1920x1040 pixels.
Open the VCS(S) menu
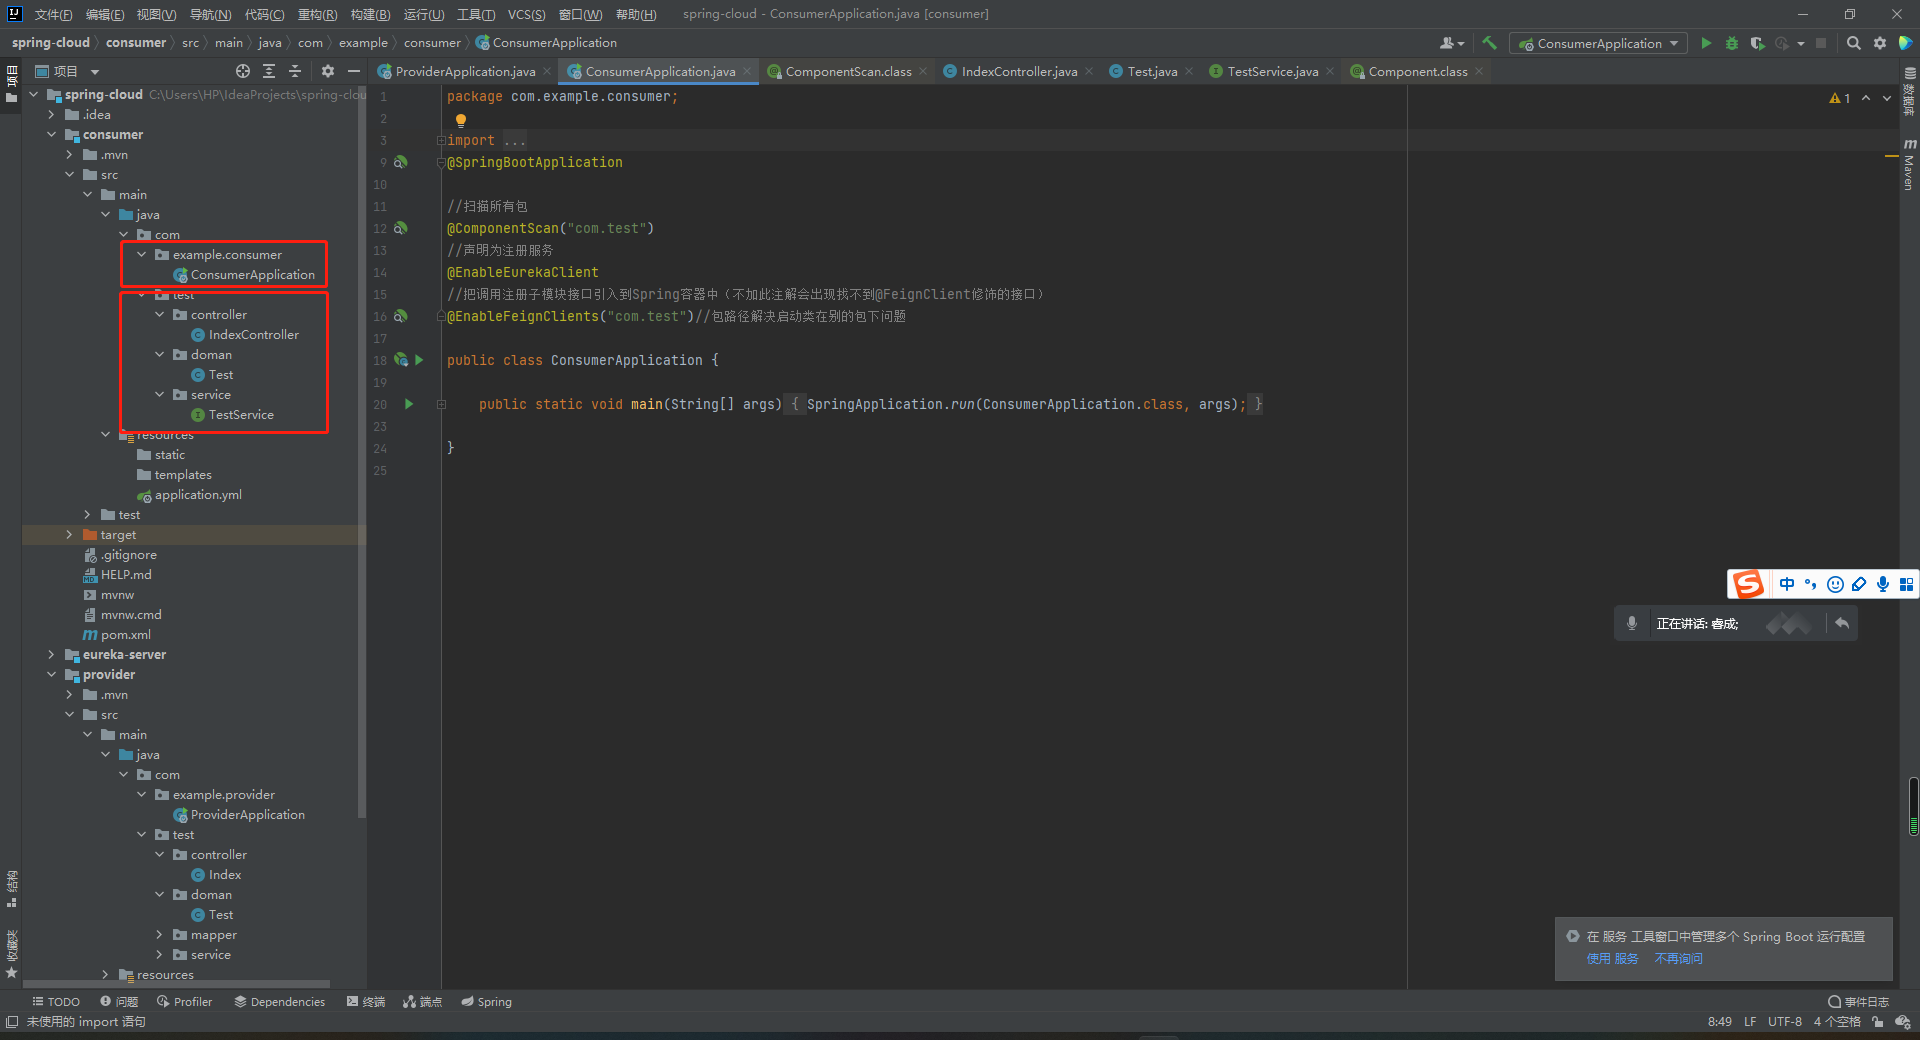click(527, 14)
